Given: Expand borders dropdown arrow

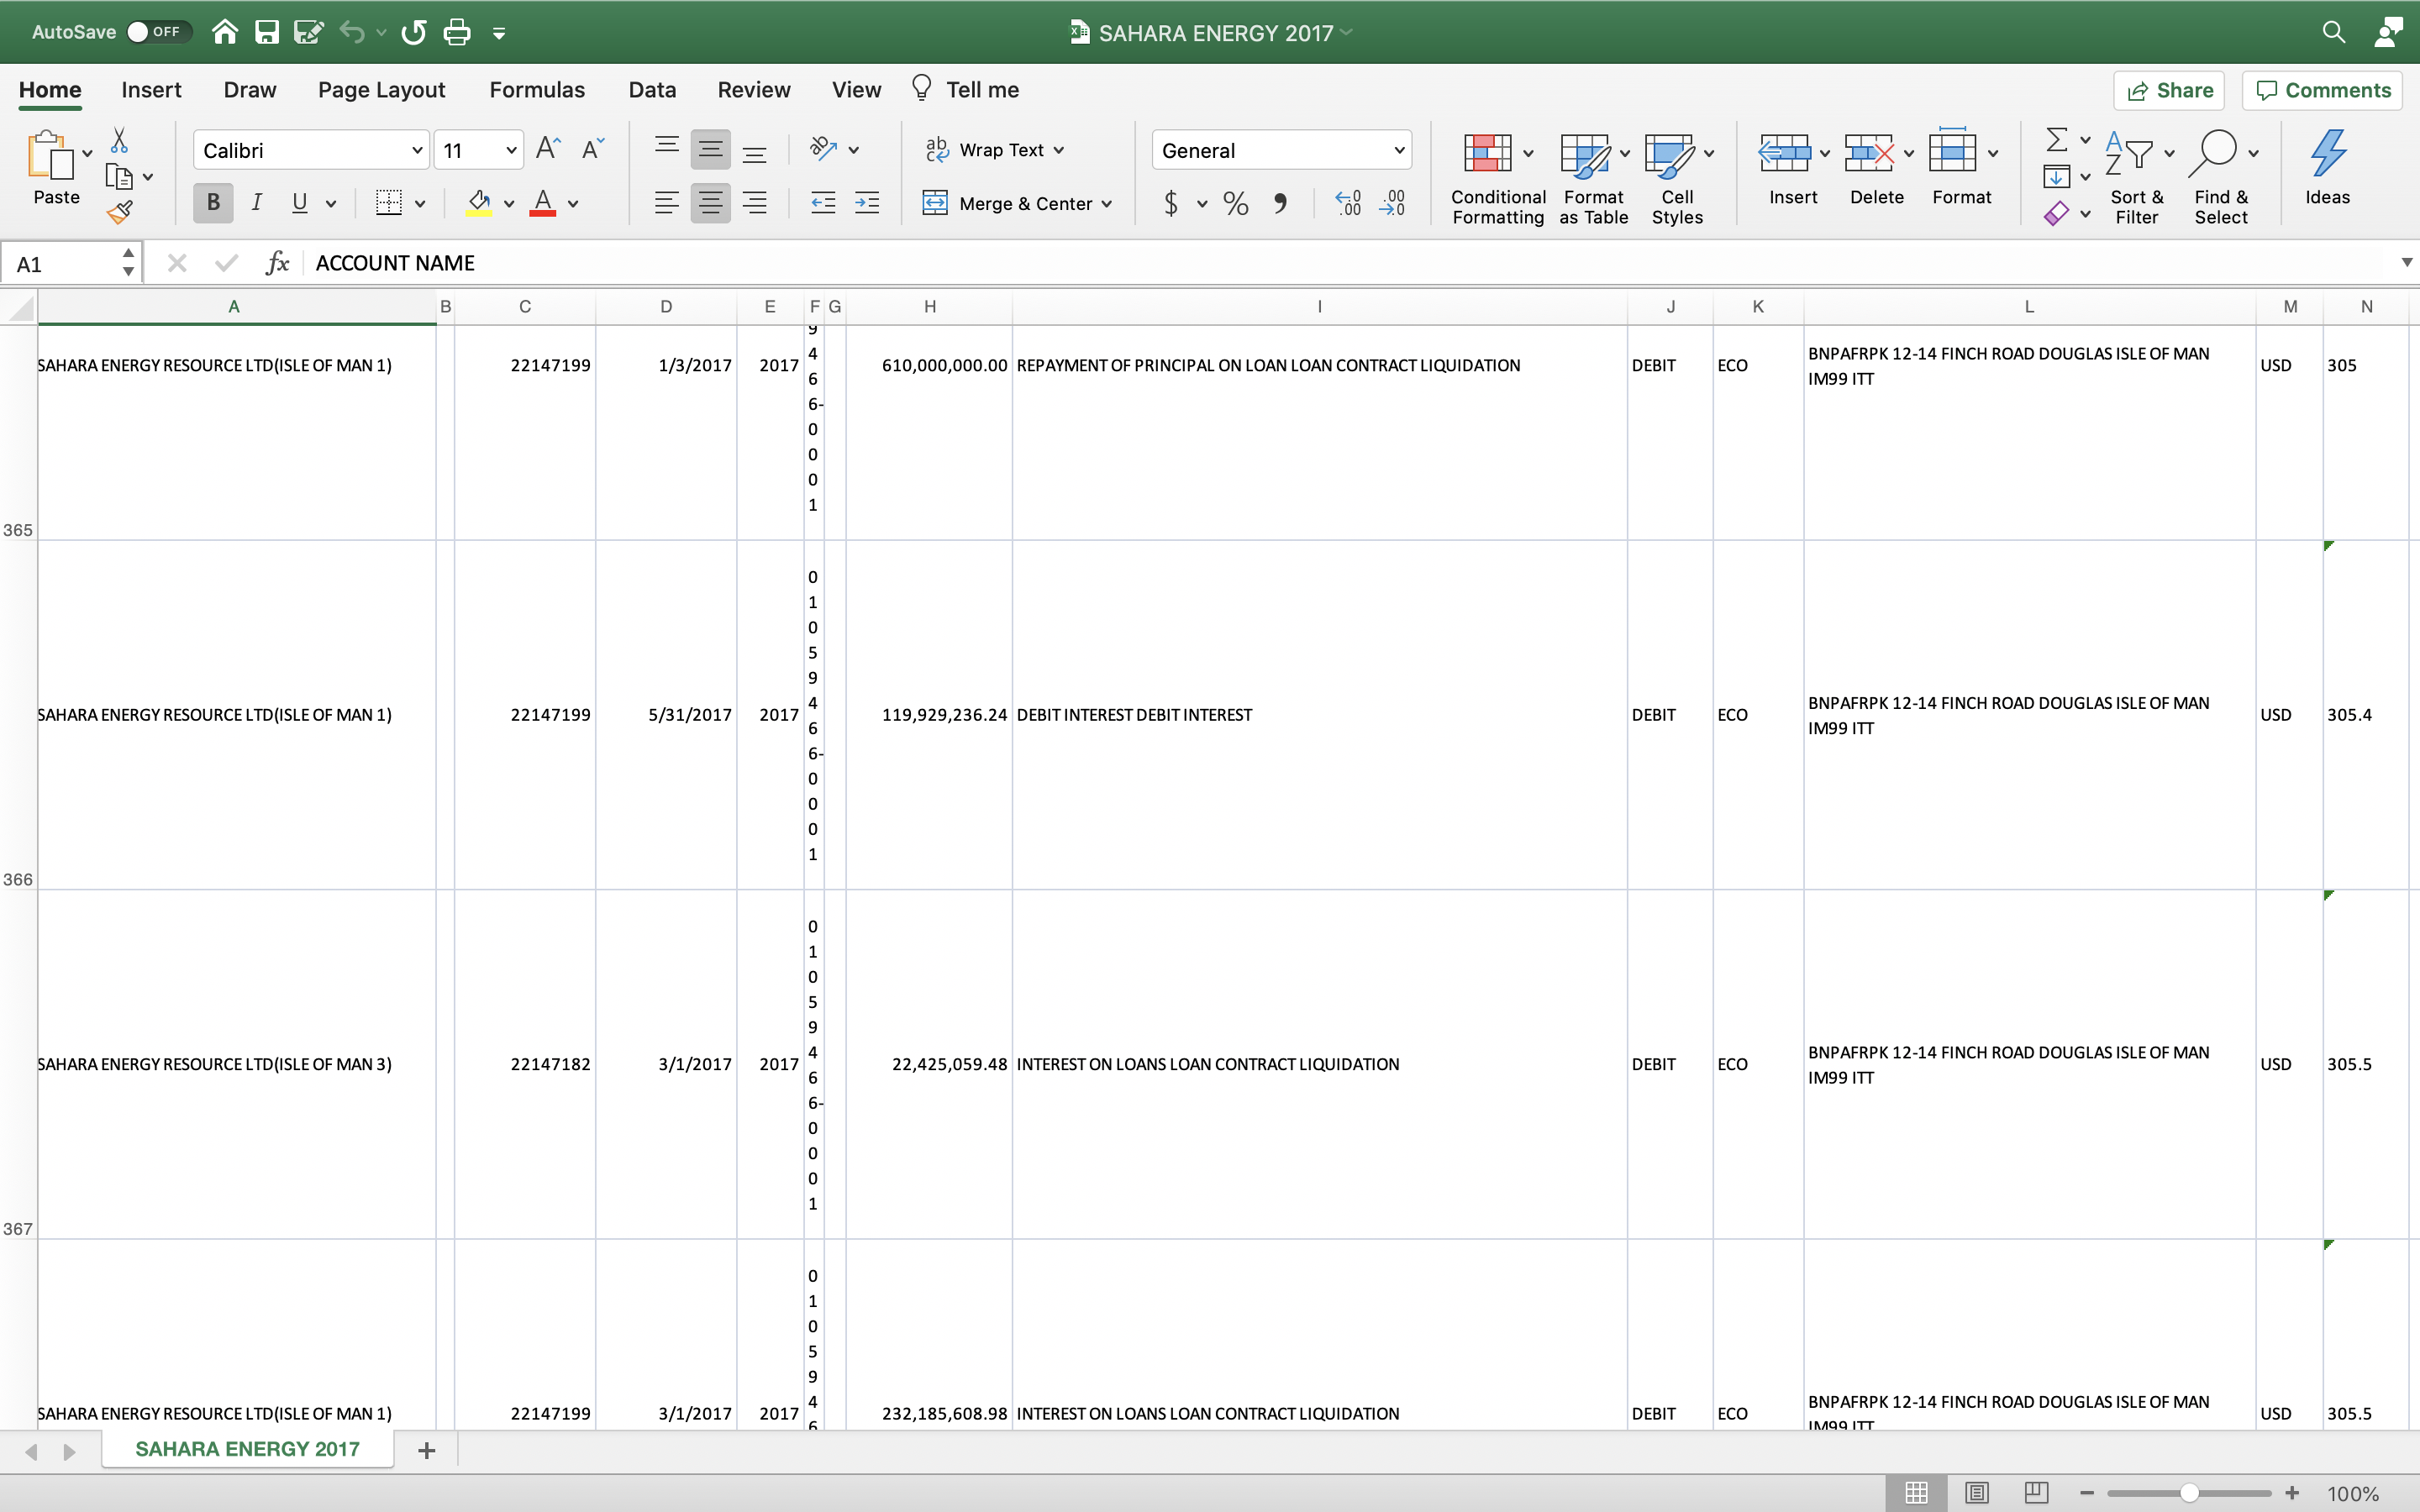Looking at the screenshot, I should pyautogui.click(x=420, y=204).
